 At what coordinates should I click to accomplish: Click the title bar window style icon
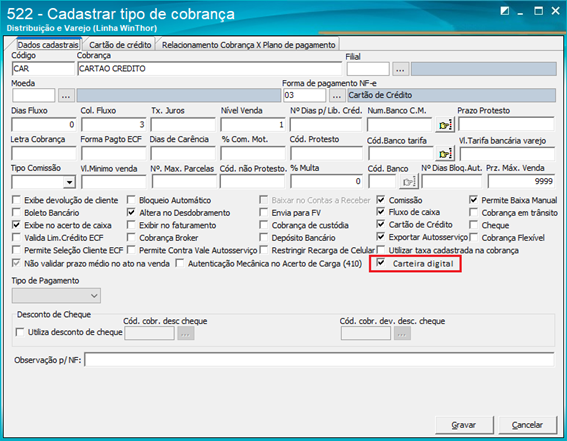pos(505,11)
